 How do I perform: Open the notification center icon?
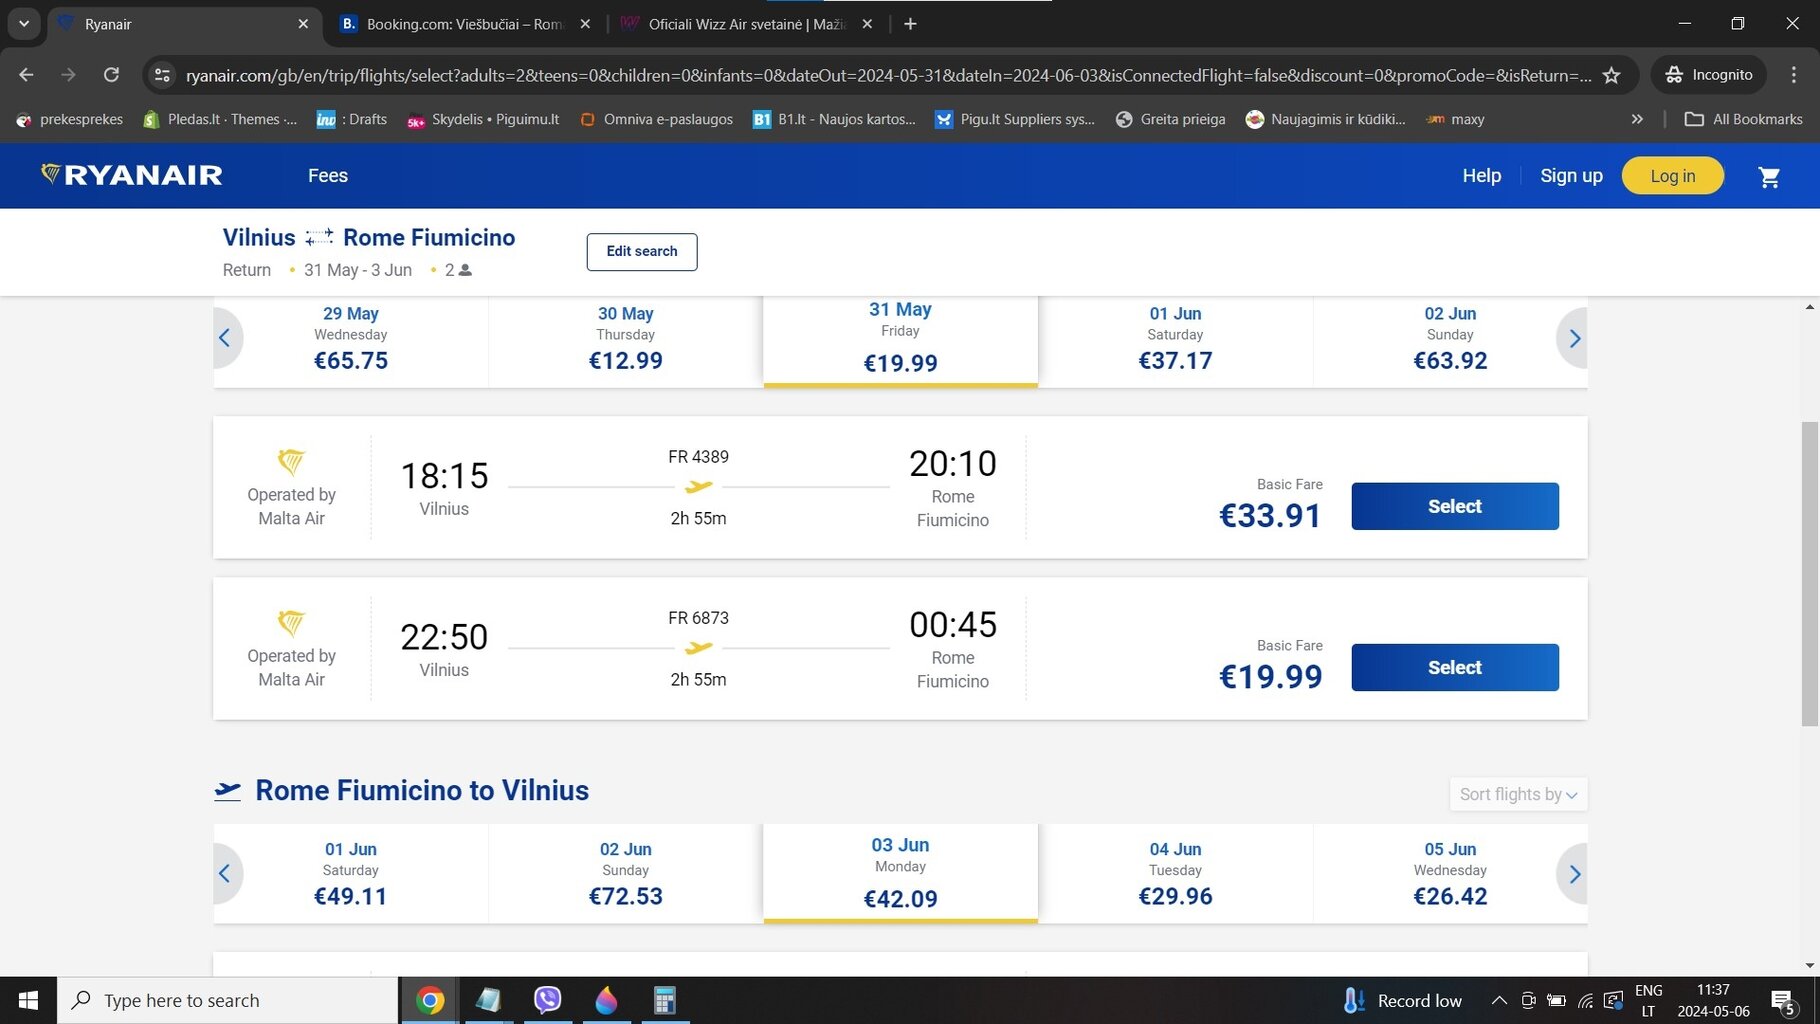click(x=1783, y=1001)
